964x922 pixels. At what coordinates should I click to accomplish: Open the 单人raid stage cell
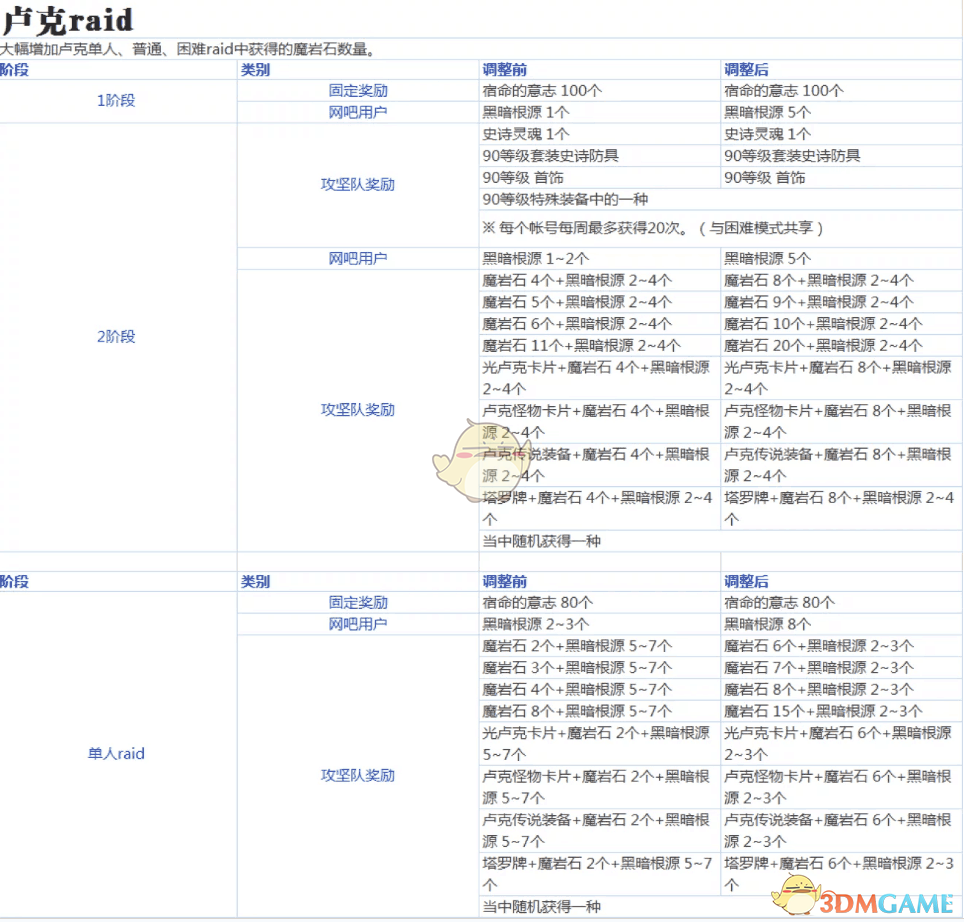(x=116, y=754)
